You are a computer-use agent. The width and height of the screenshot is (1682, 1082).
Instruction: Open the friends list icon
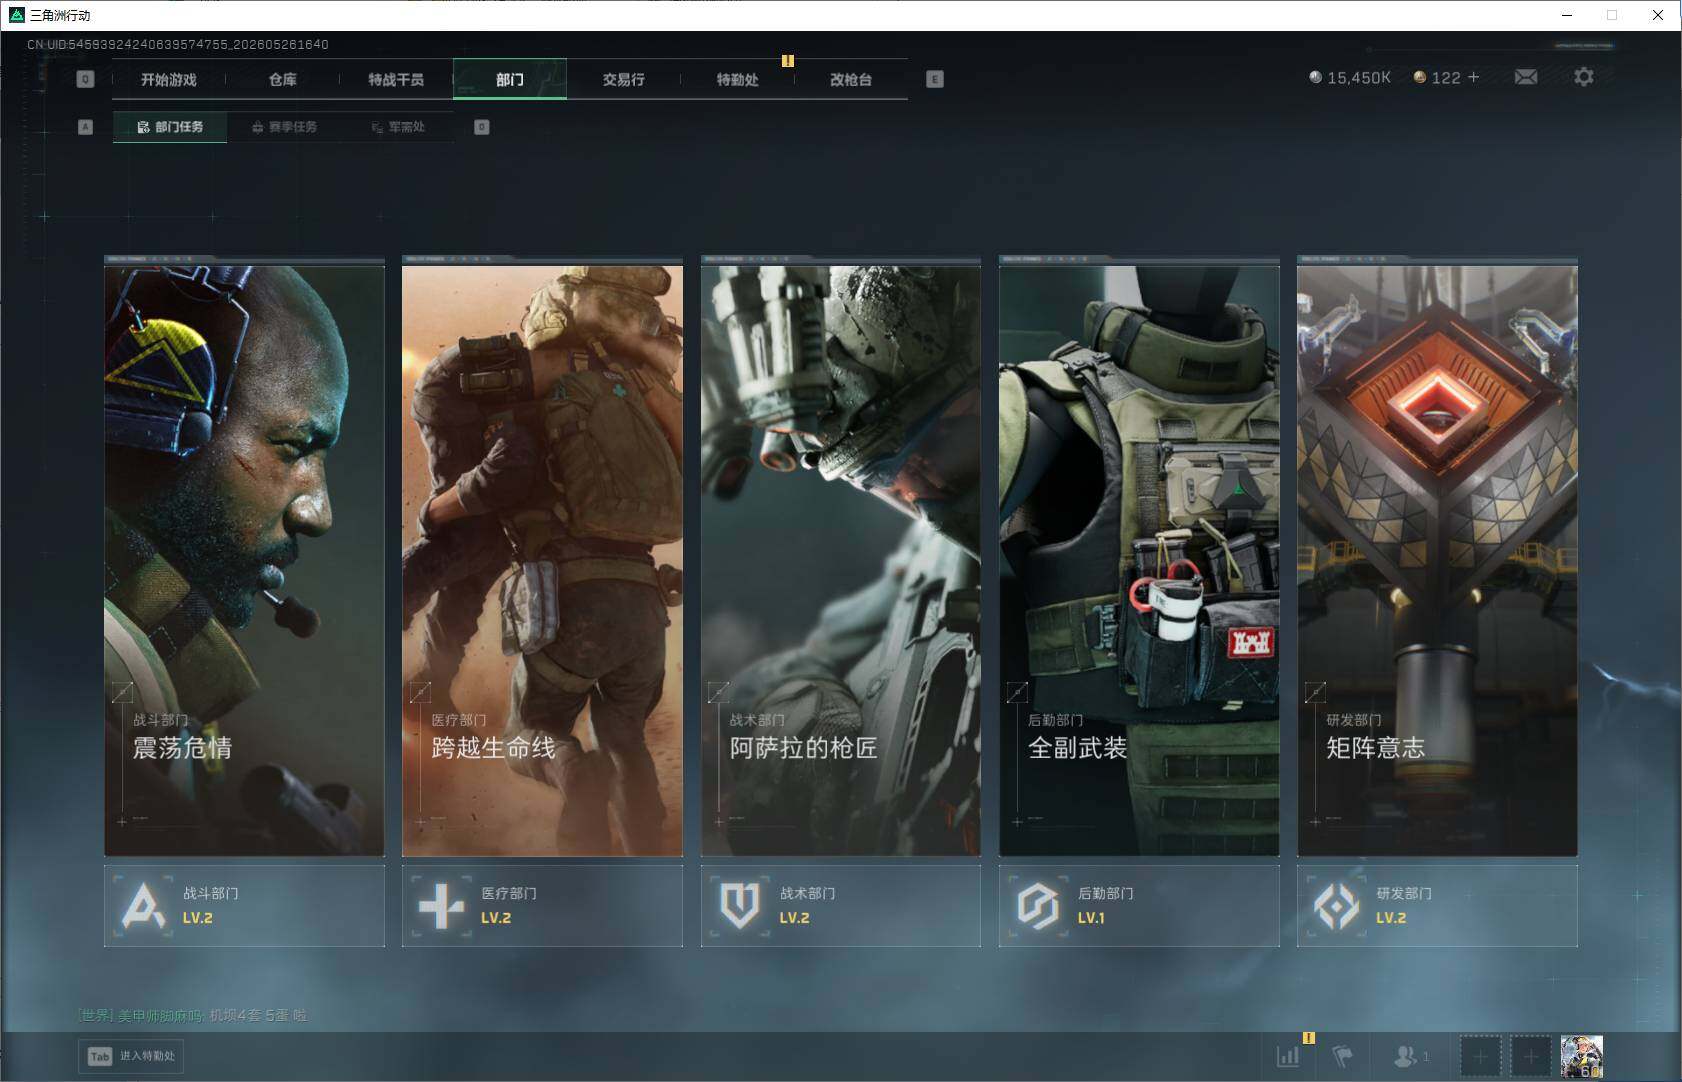pyautogui.click(x=1406, y=1056)
